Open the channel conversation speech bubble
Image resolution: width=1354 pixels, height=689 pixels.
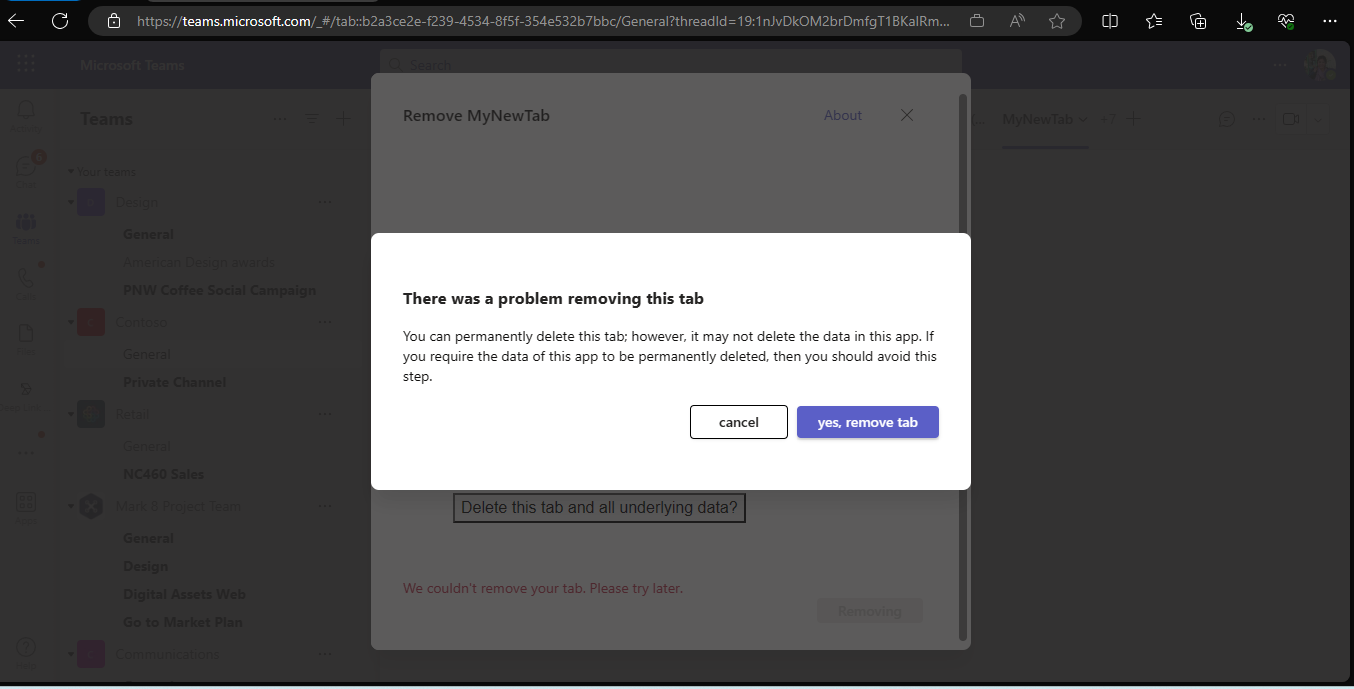(x=1226, y=118)
